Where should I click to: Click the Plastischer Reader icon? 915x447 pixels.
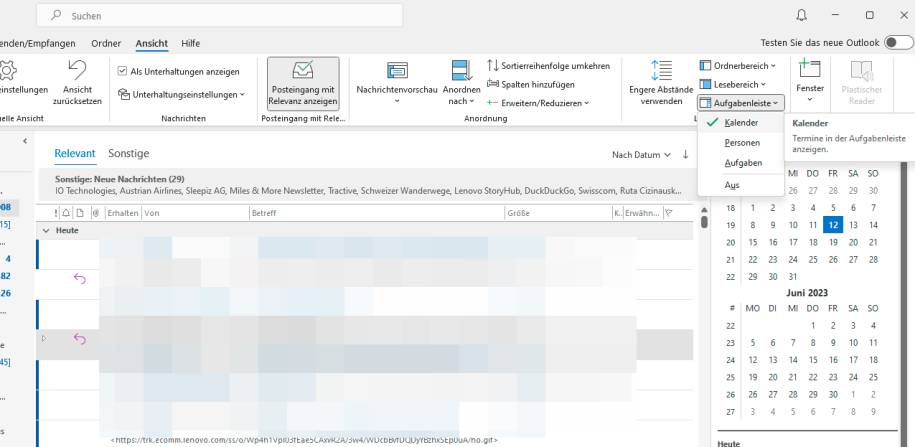(861, 71)
